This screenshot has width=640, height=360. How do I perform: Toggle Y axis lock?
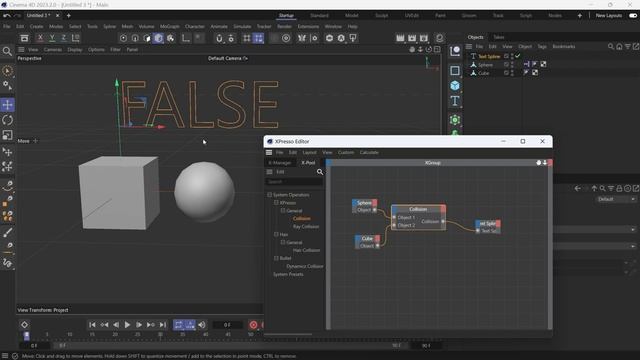pyautogui.click(x=52, y=38)
